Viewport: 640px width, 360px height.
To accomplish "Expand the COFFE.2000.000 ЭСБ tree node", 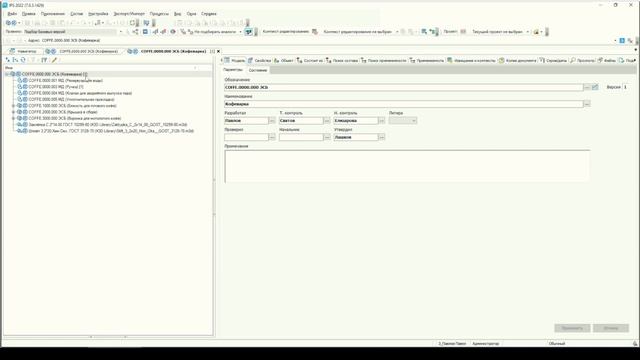I will pos(13,112).
